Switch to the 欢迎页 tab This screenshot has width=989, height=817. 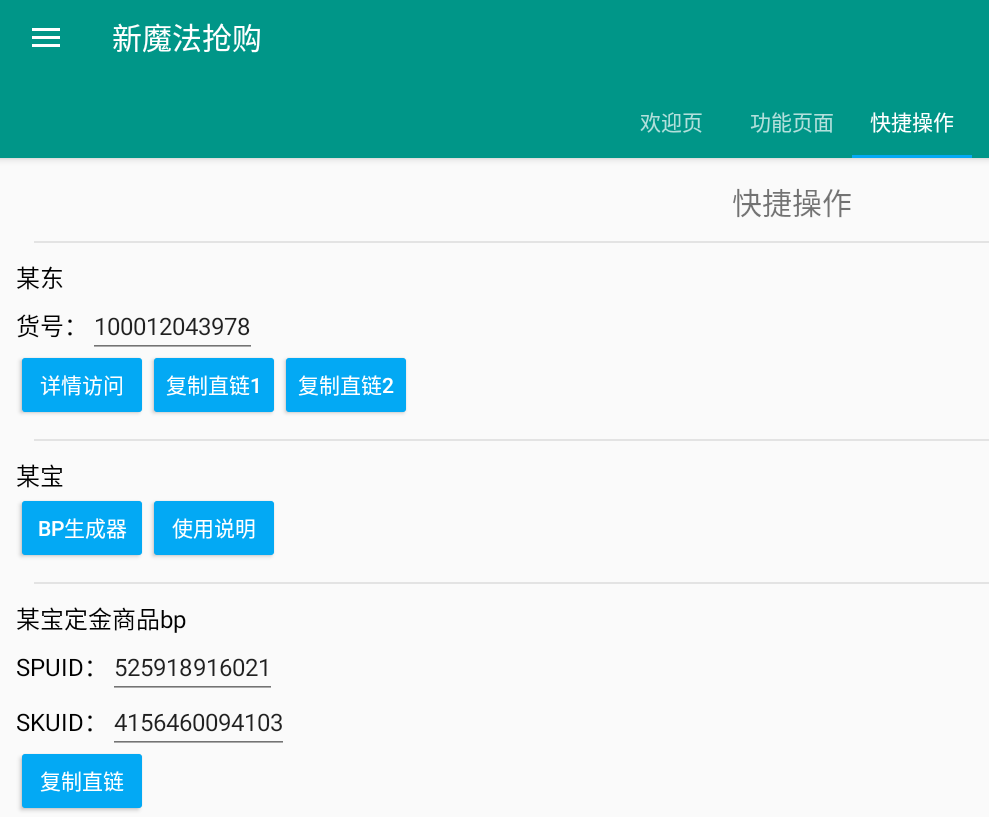[671, 123]
